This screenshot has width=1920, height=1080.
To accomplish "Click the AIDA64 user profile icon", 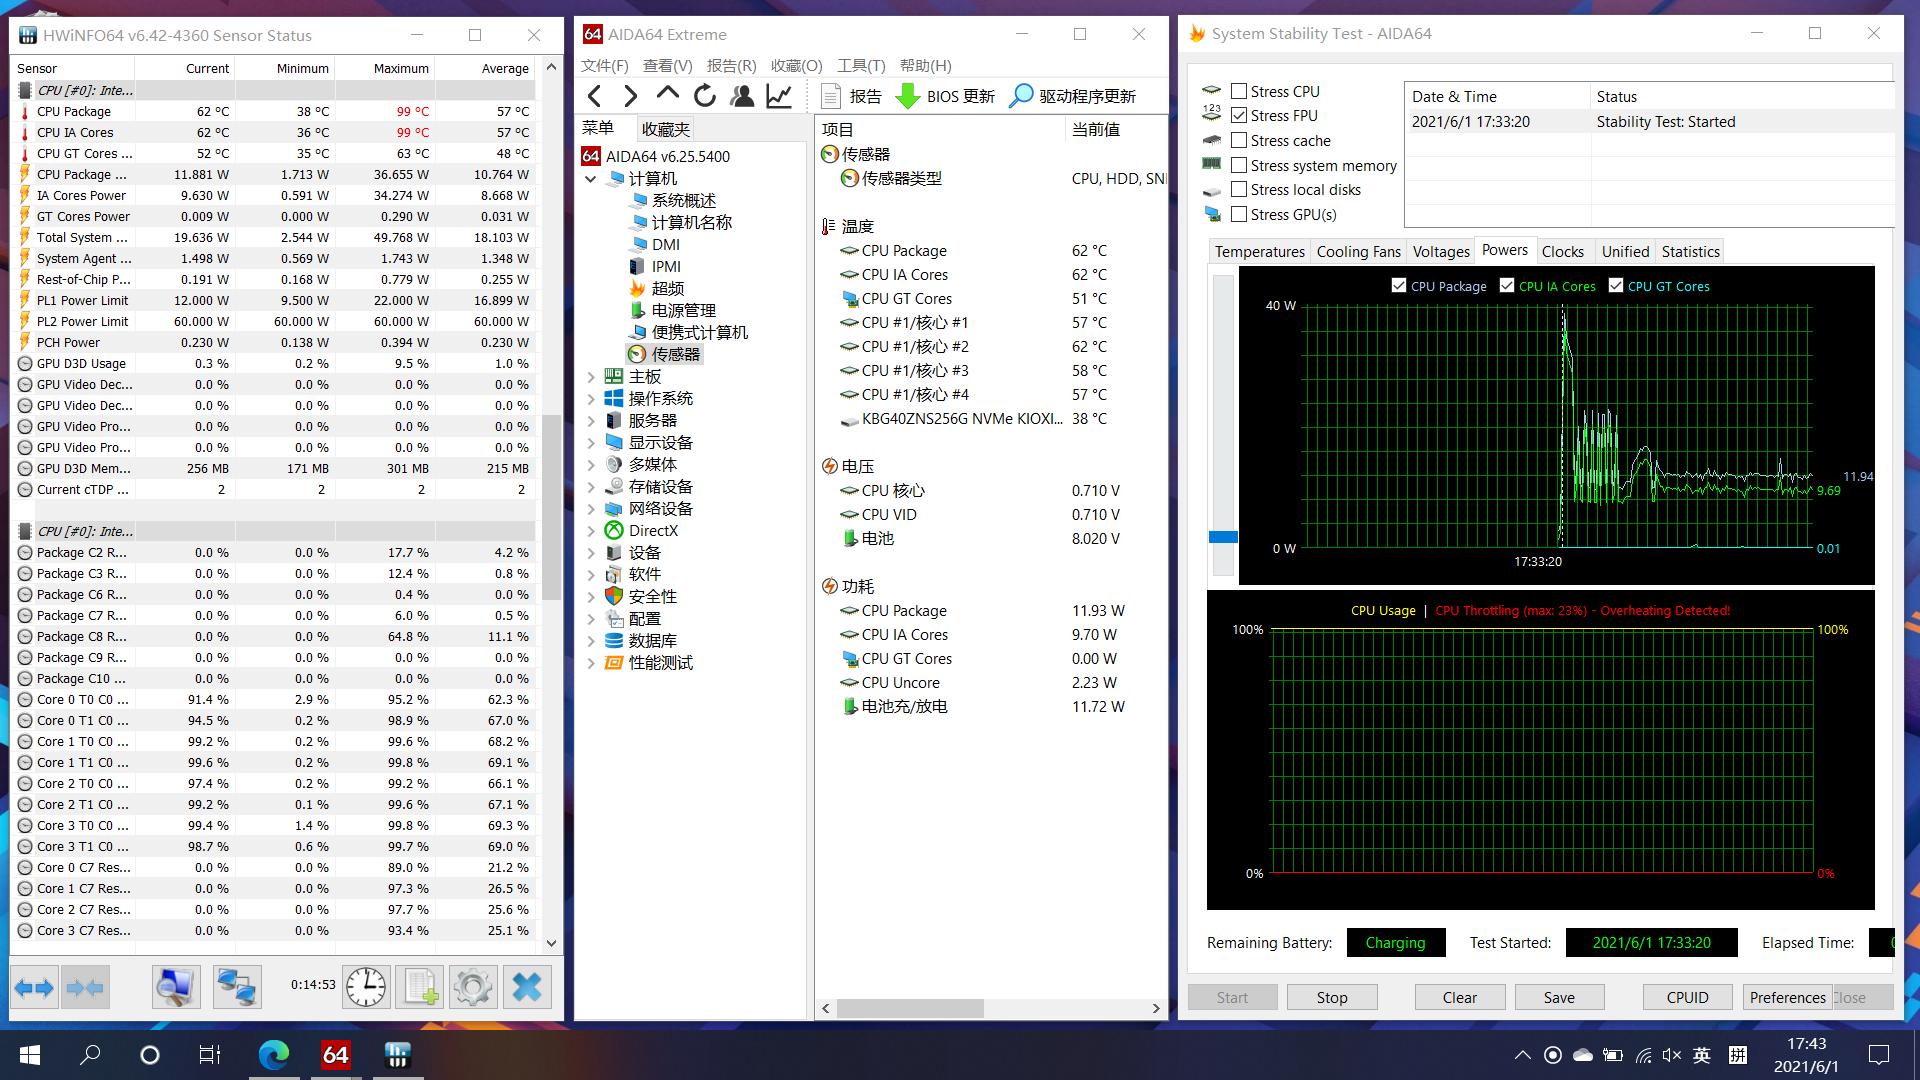I will point(742,96).
